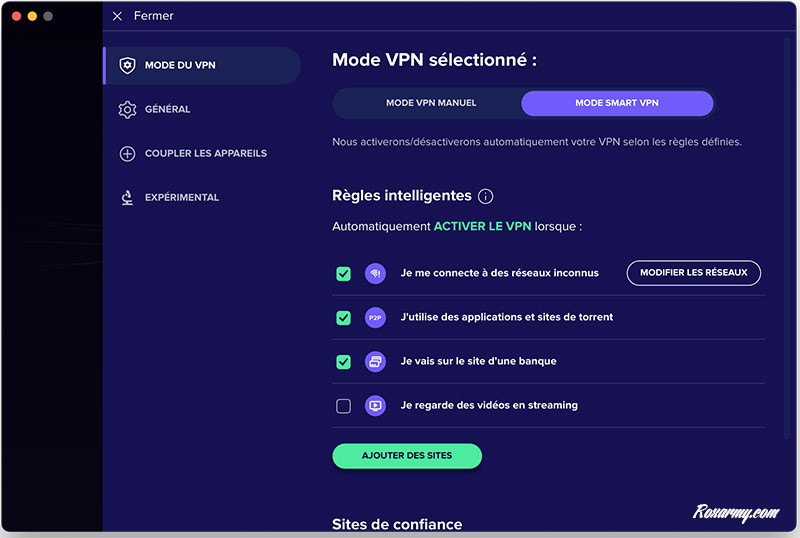Click the P2P torrent rule icon
800x538 pixels.
[x=375, y=318]
